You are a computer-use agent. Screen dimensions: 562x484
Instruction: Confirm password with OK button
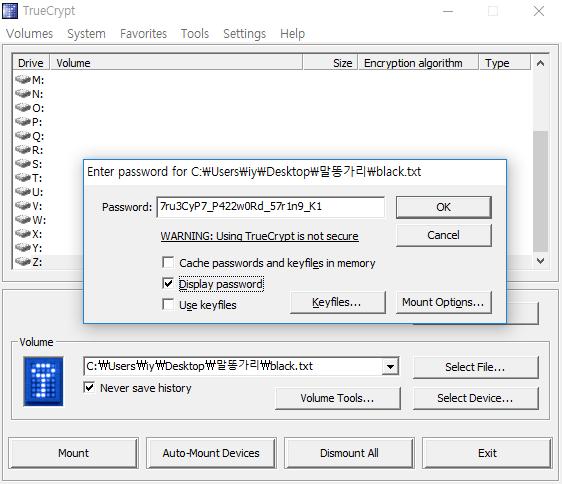point(444,207)
